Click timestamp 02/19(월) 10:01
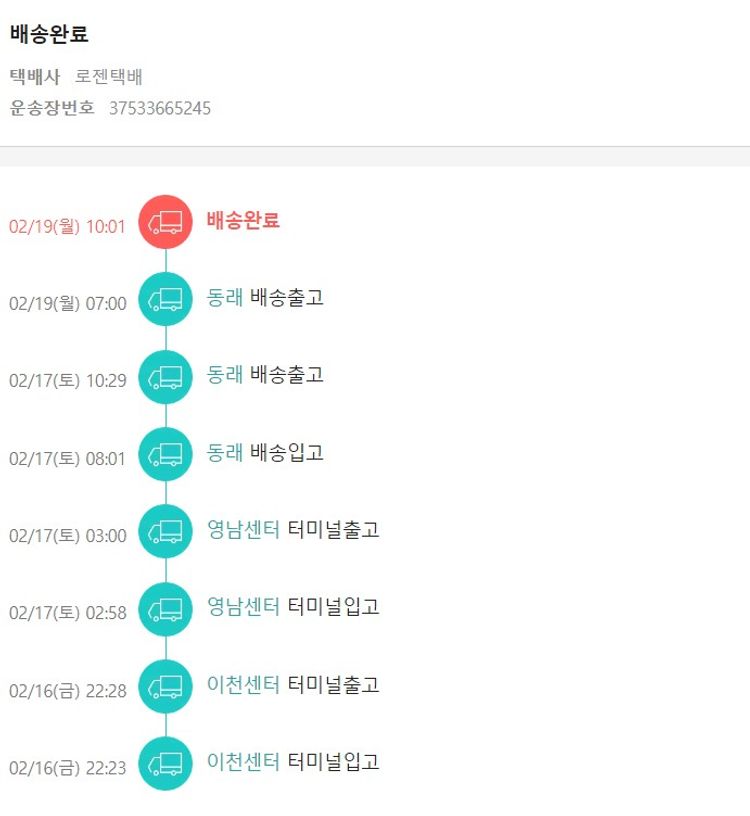 68,227
